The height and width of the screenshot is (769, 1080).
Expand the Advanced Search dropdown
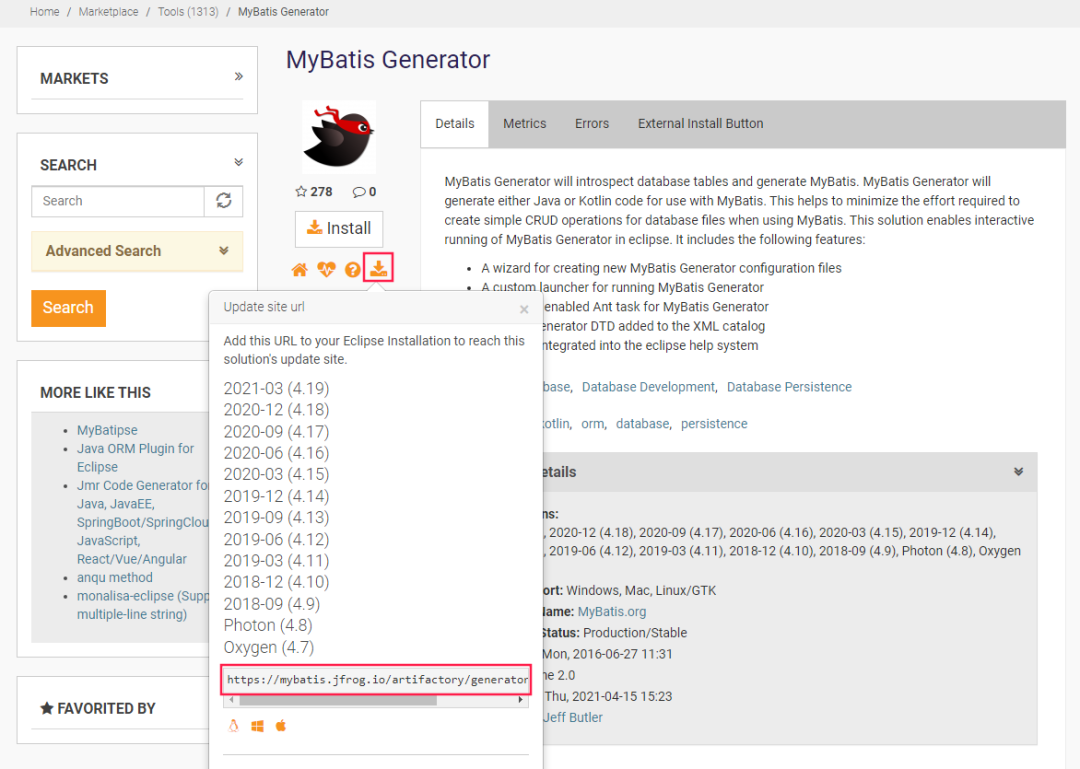(x=137, y=251)
